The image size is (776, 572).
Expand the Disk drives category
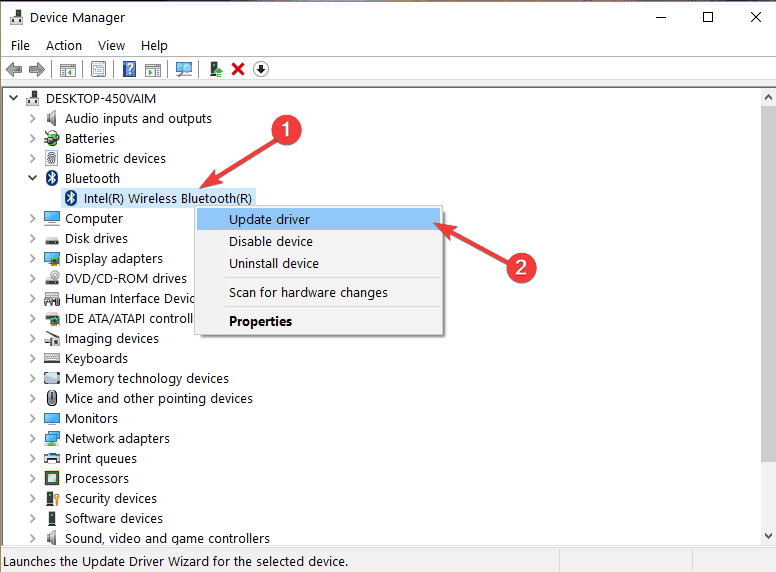(x=32, y=238)
